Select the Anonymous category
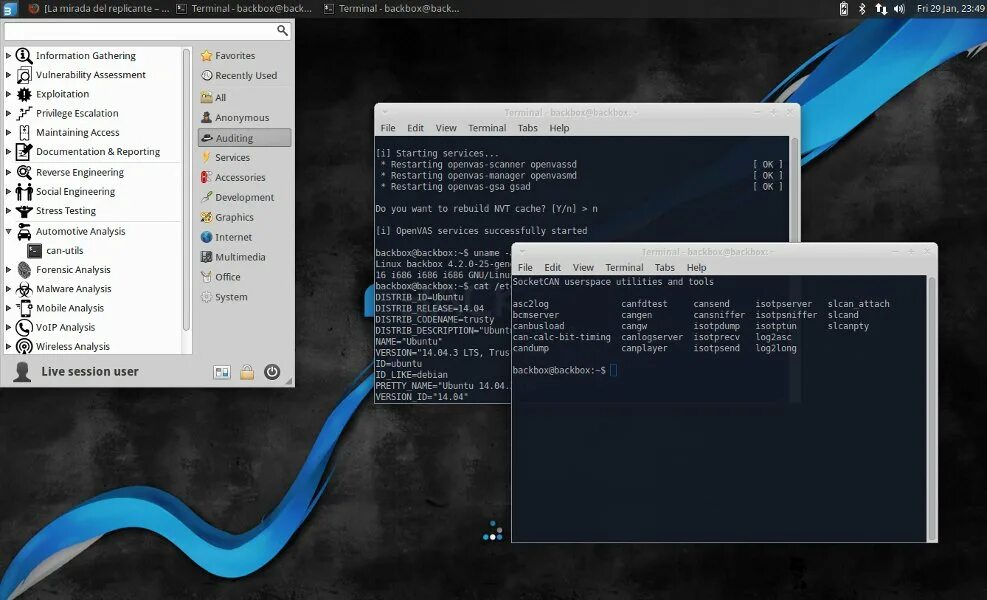Image resolution: width=987 pixels, height=600 pixels. 244,118
